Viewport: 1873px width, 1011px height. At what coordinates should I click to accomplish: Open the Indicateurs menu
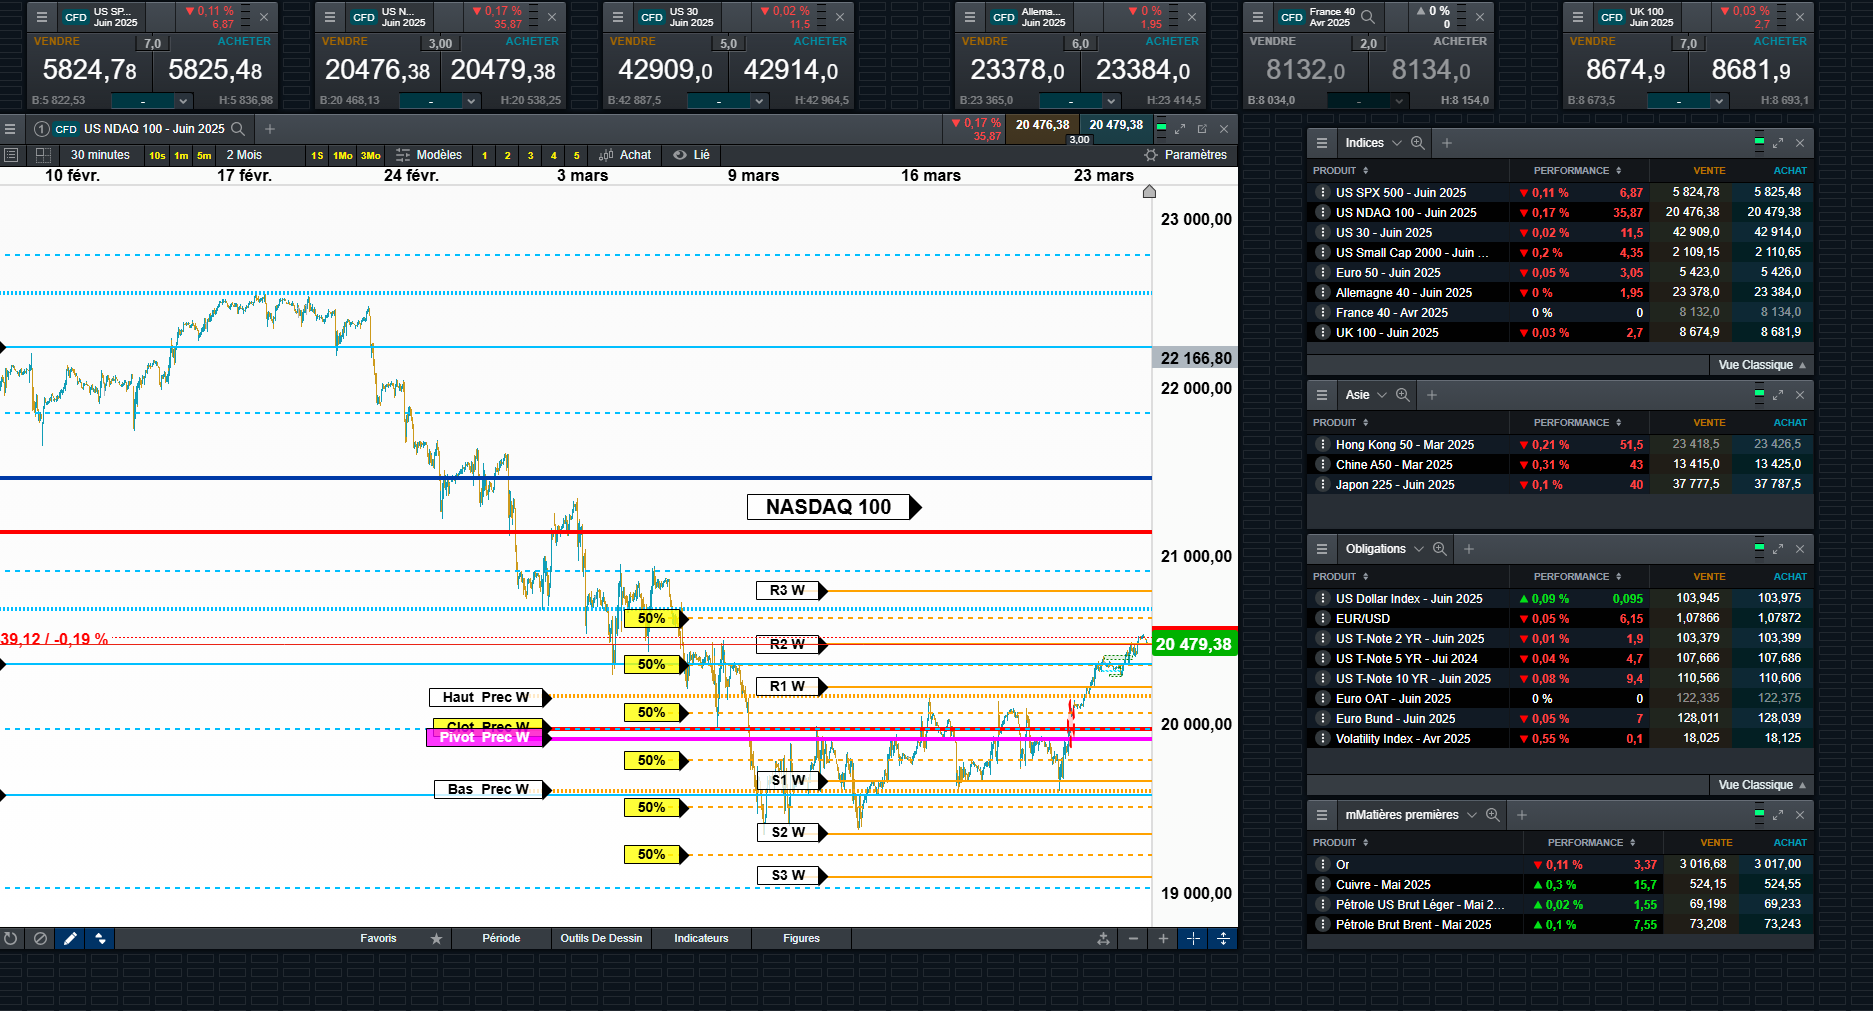pos(701,938)
